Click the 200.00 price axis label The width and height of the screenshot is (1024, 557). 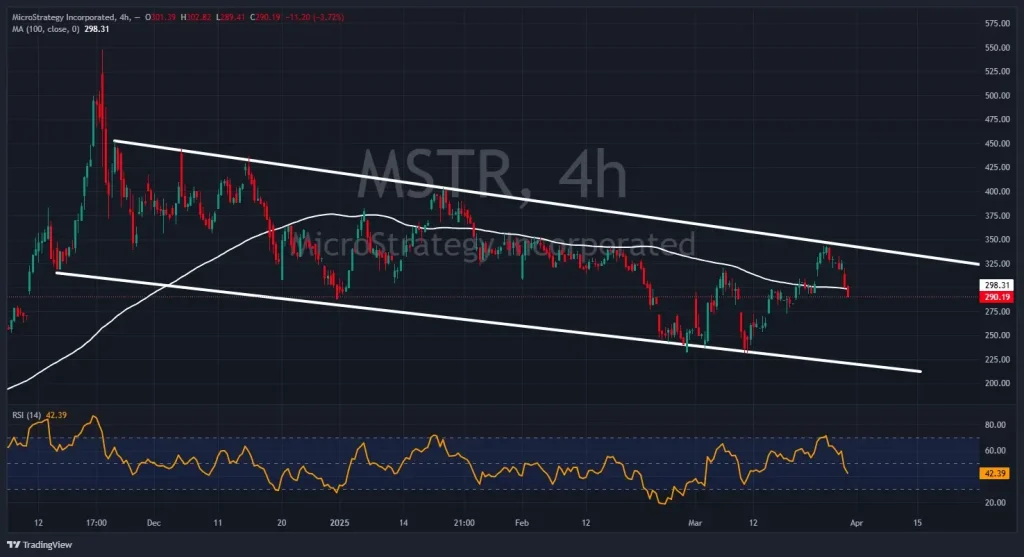(x=997, y=383)
